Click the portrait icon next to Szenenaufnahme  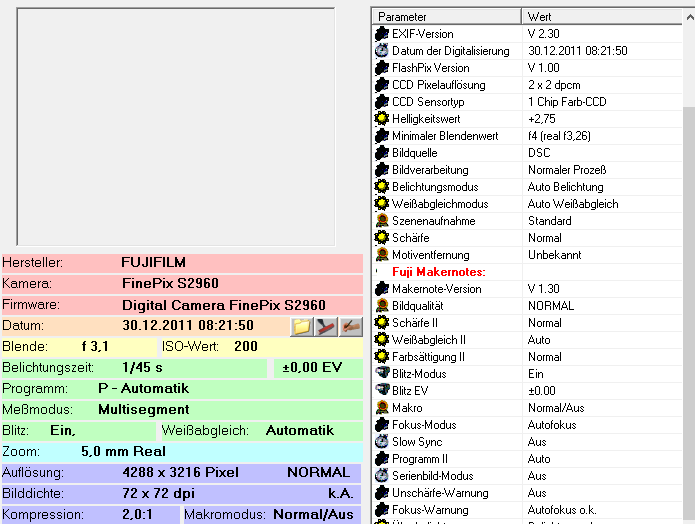click(382, 221)
